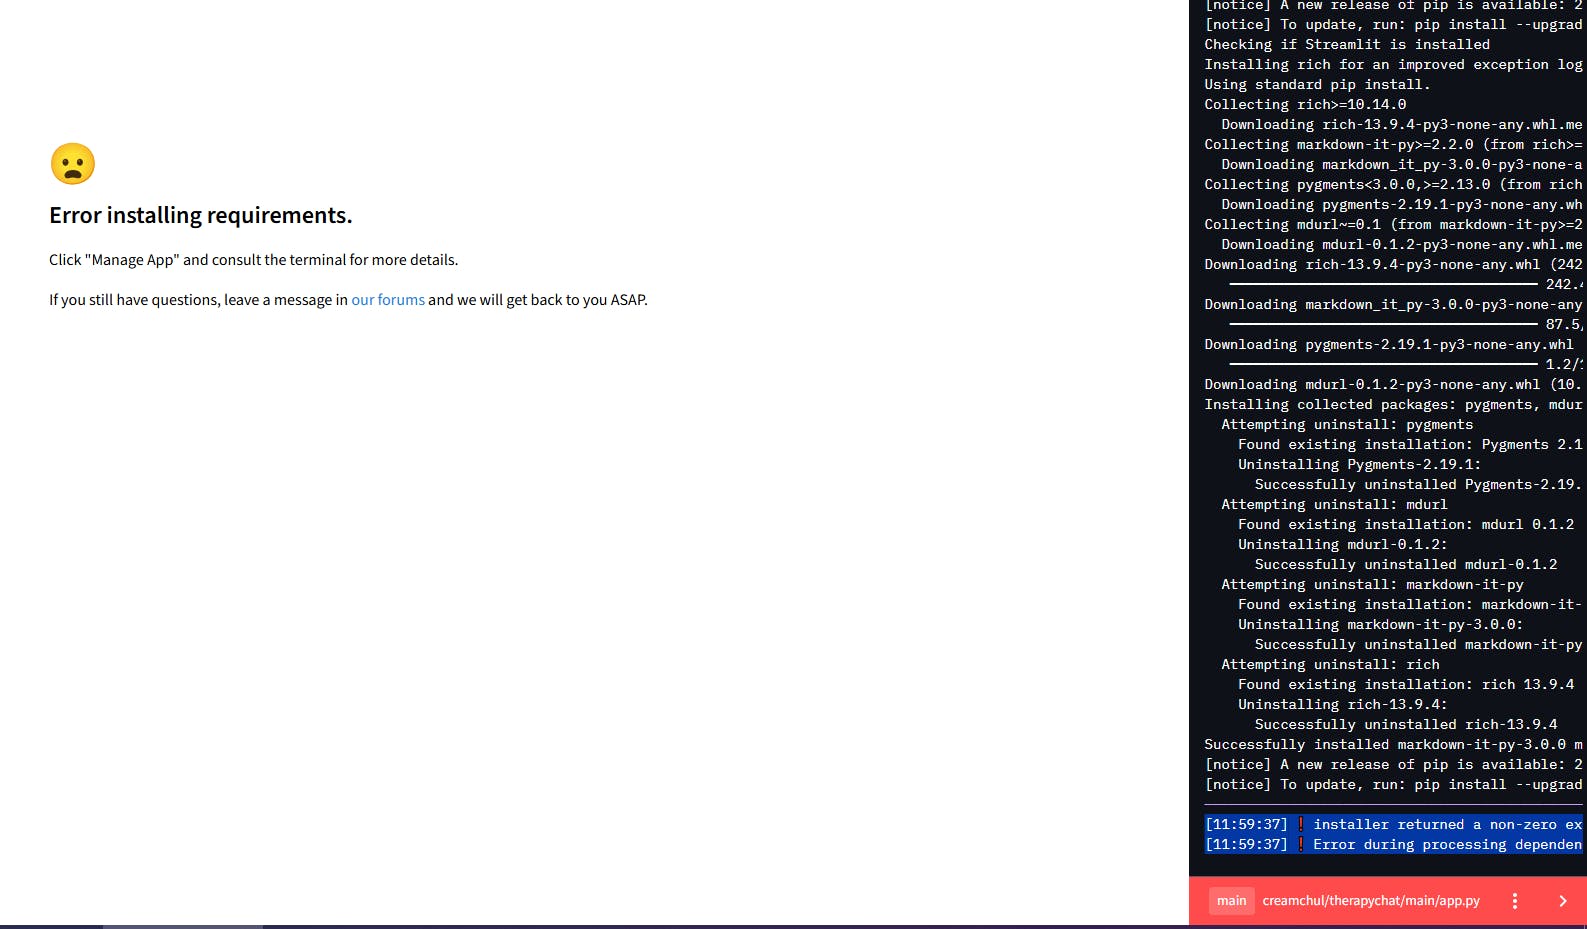Click the "Successfully uninstalled rich-13.9.4" line

pyautogui.click(x=1406, y=725)
